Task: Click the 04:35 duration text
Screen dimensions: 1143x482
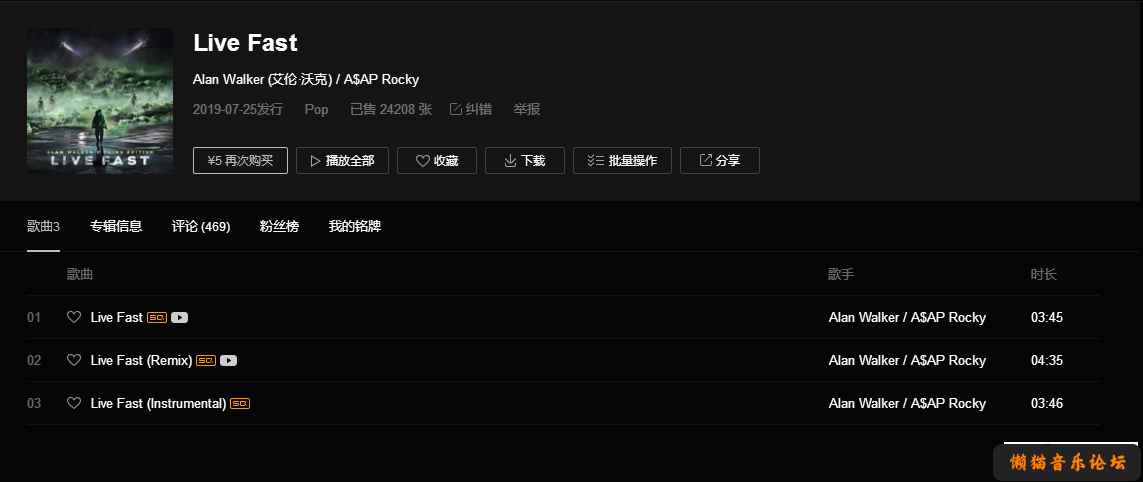Action: (1047, 360)
